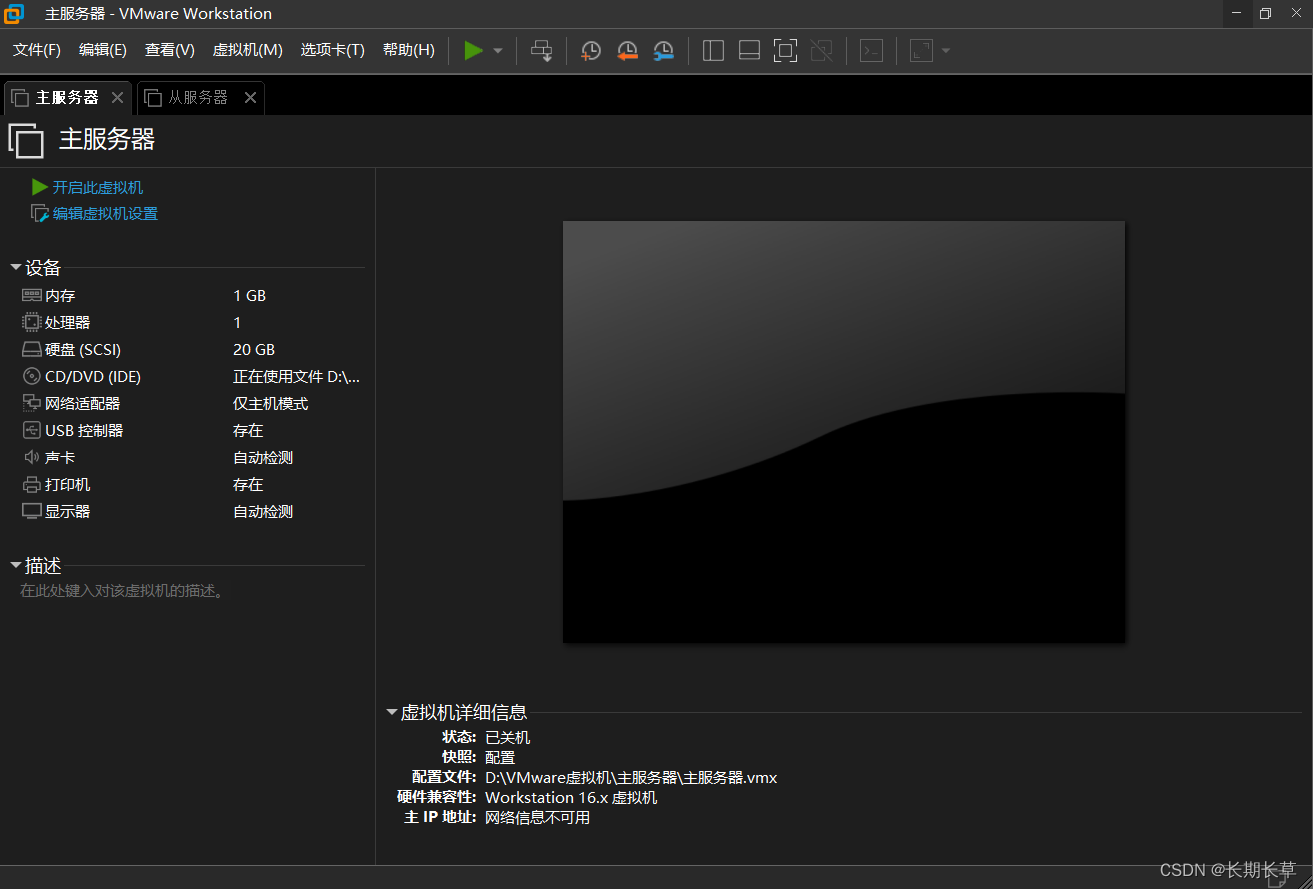Collapse the 设备 section

16,268
